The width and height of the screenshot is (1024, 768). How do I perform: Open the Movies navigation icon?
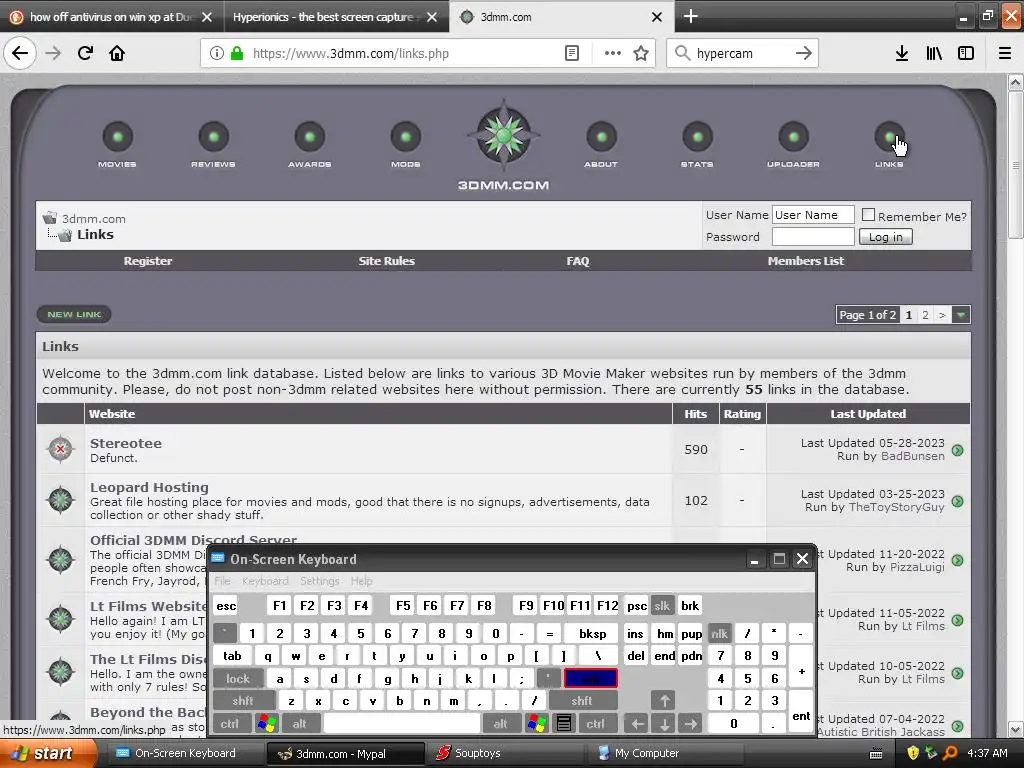(118, 137)
